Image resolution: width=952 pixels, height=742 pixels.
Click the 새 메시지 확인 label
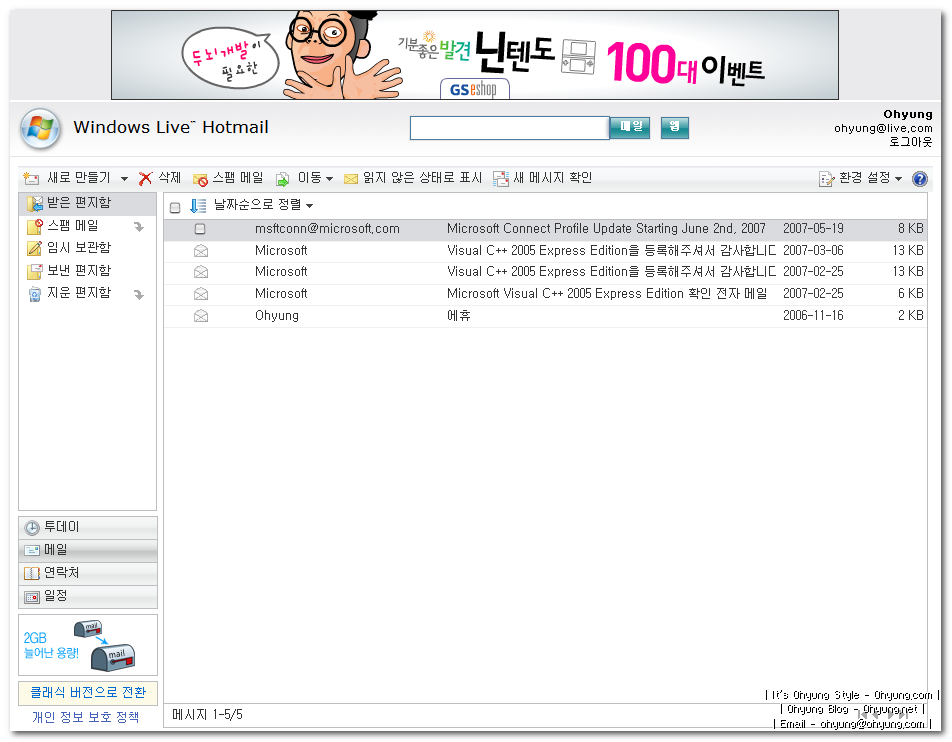[x=552, y=178]
